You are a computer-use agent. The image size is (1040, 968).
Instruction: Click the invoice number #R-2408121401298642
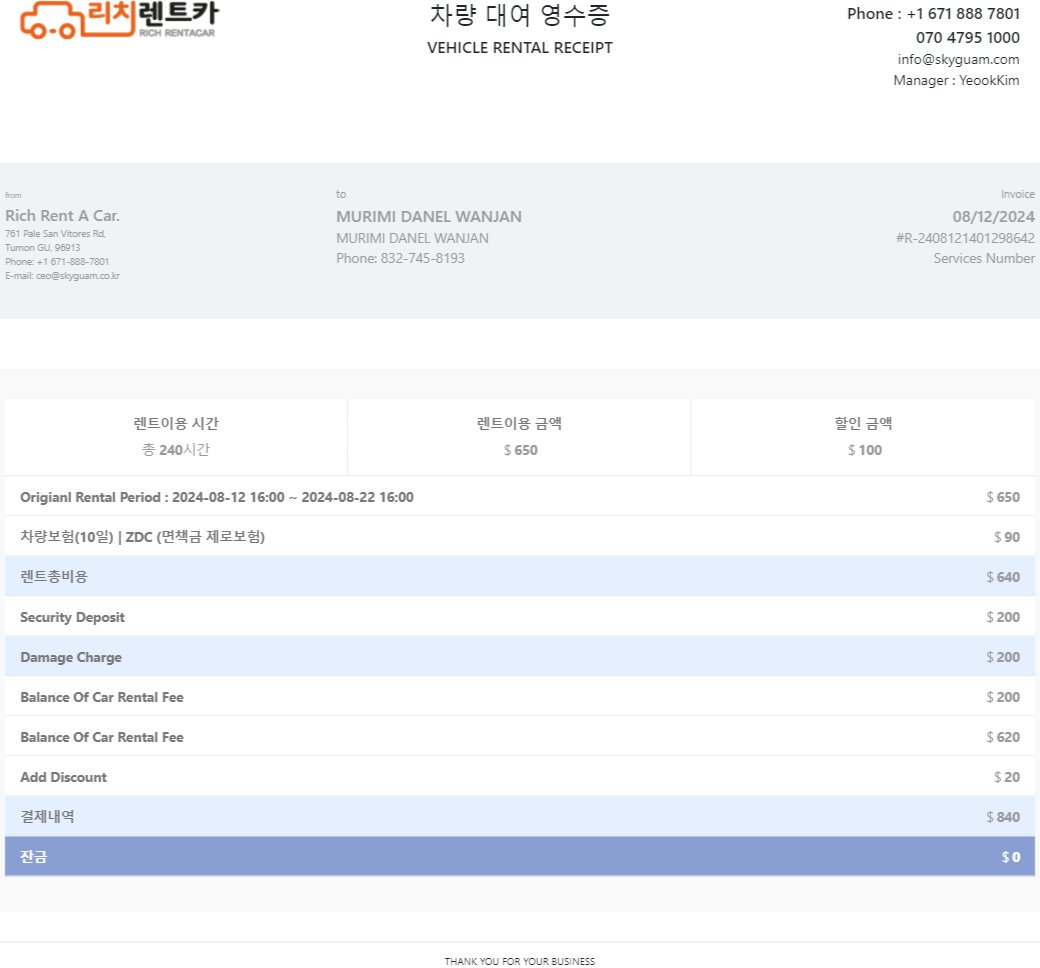click(965, 238)
